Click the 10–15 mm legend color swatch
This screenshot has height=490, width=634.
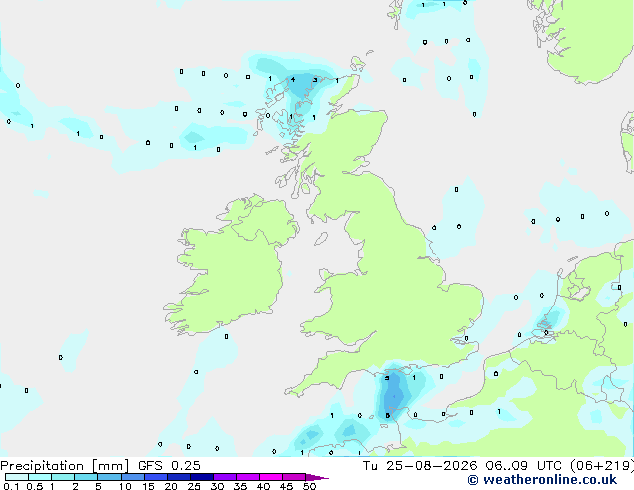(x=132, y=477)
